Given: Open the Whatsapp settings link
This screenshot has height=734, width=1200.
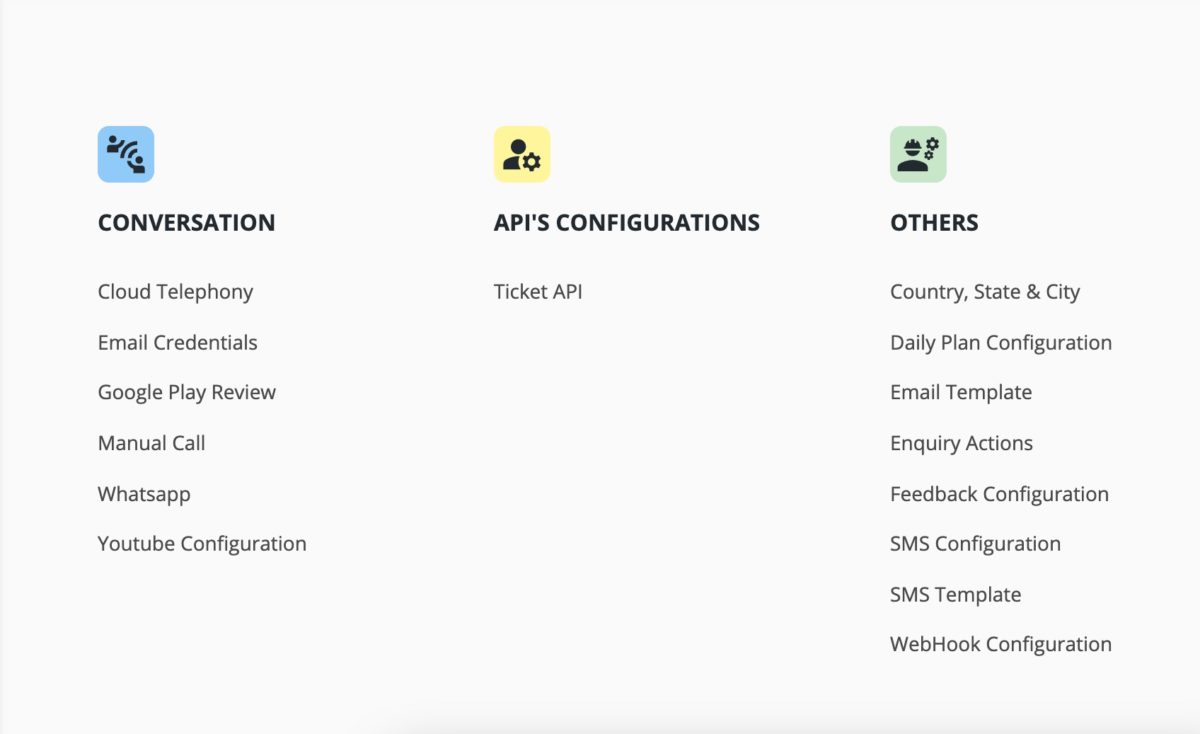Looking at the screenshot, I should [144, 494].
